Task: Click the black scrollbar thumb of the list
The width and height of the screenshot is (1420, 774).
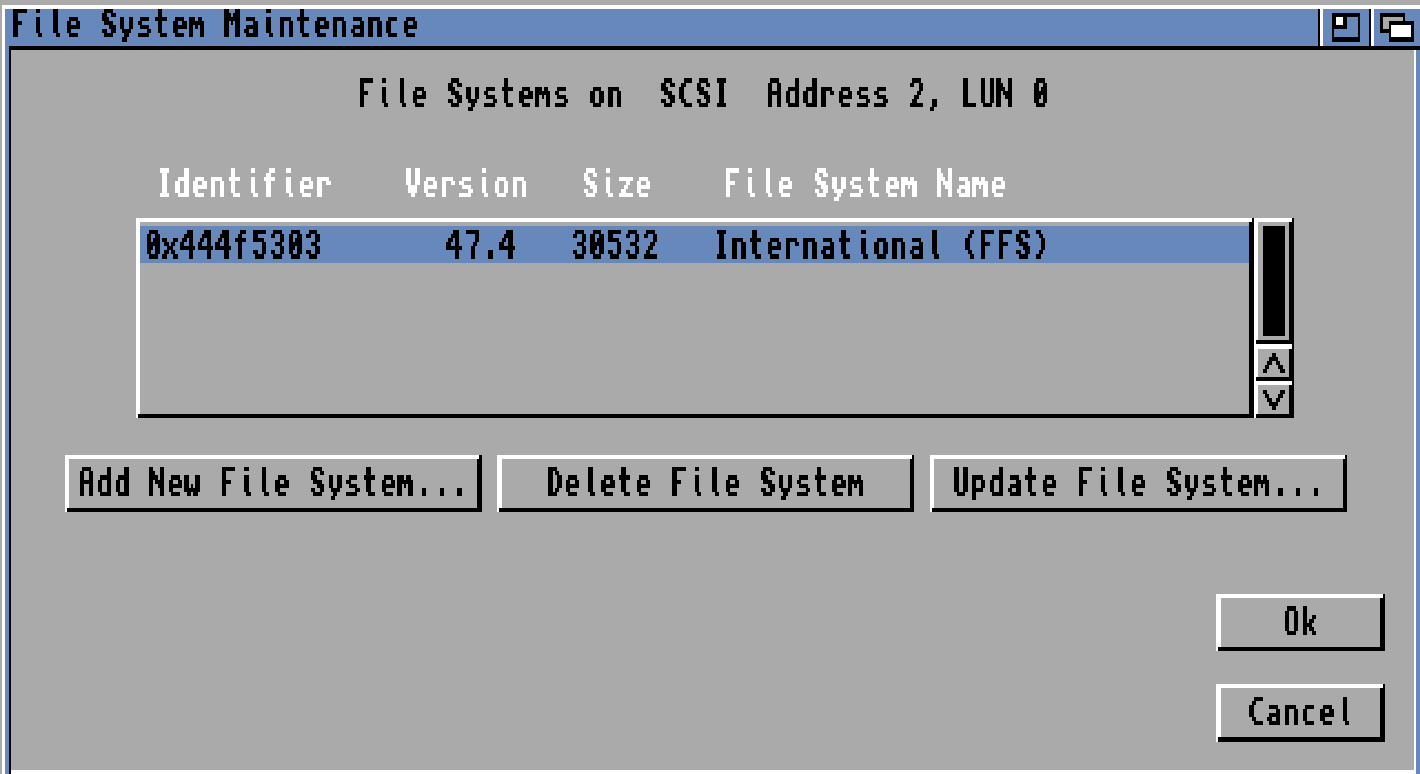Action: 1274,282
